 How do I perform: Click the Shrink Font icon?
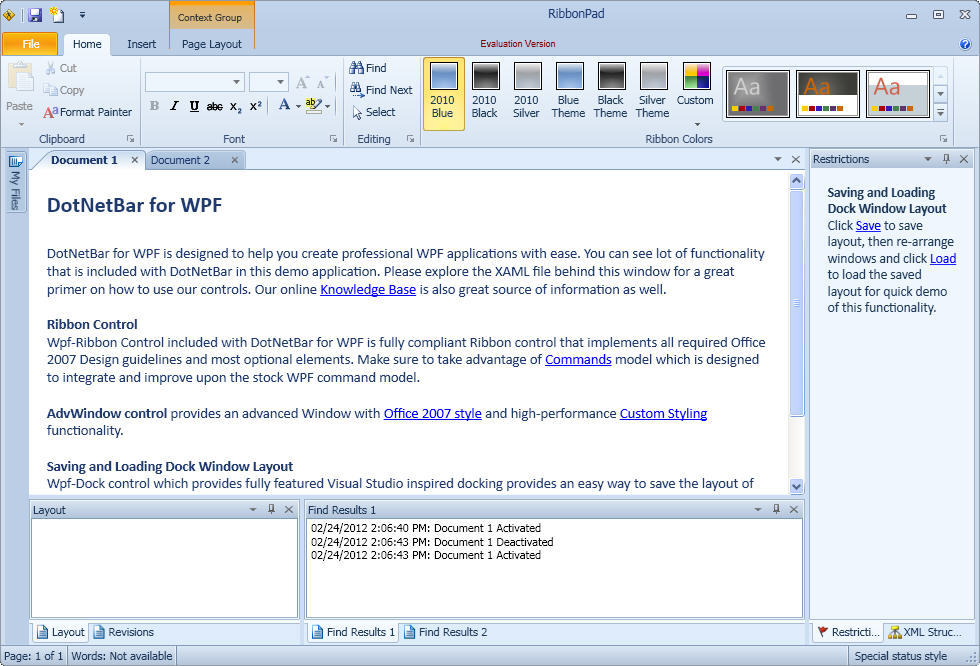[322, 82]
